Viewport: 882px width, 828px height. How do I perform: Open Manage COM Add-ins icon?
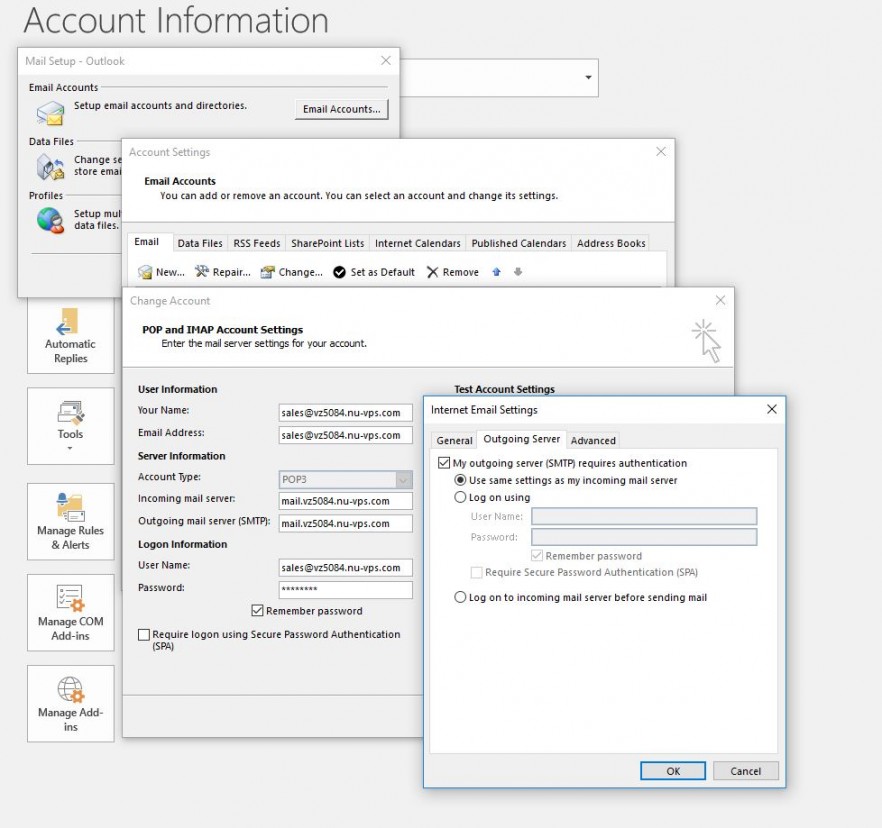pyautogui.click(x=71, y=598)
